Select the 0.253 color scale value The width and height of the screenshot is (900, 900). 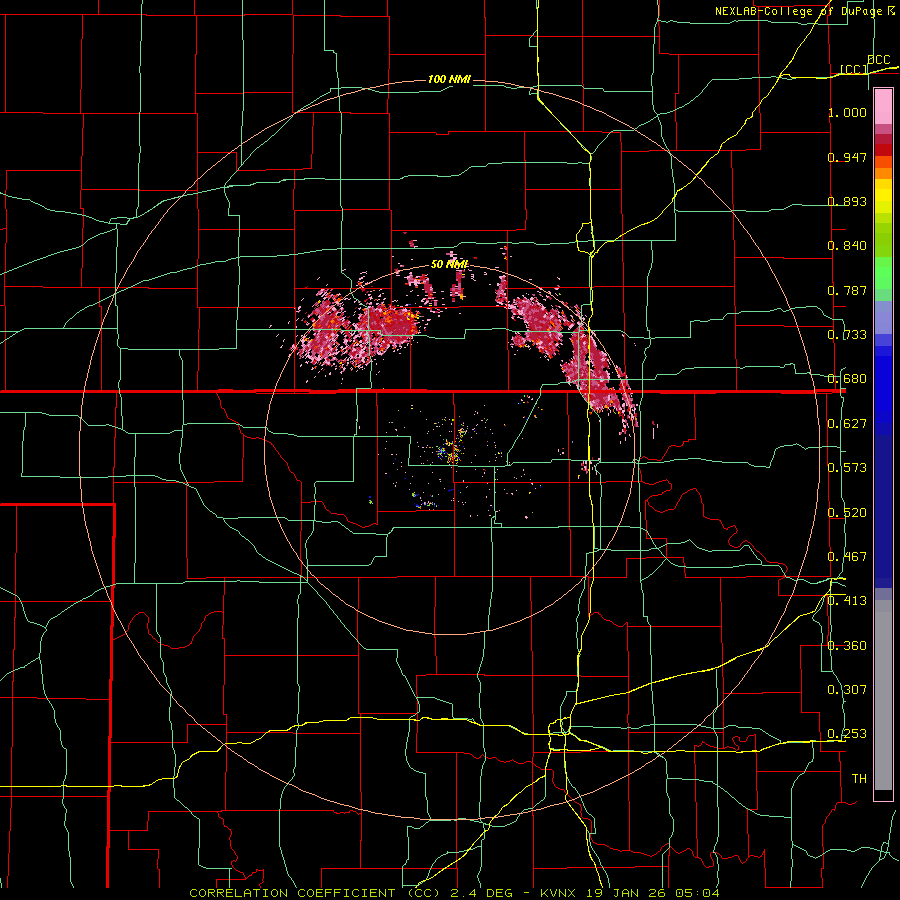coord(847,734)
